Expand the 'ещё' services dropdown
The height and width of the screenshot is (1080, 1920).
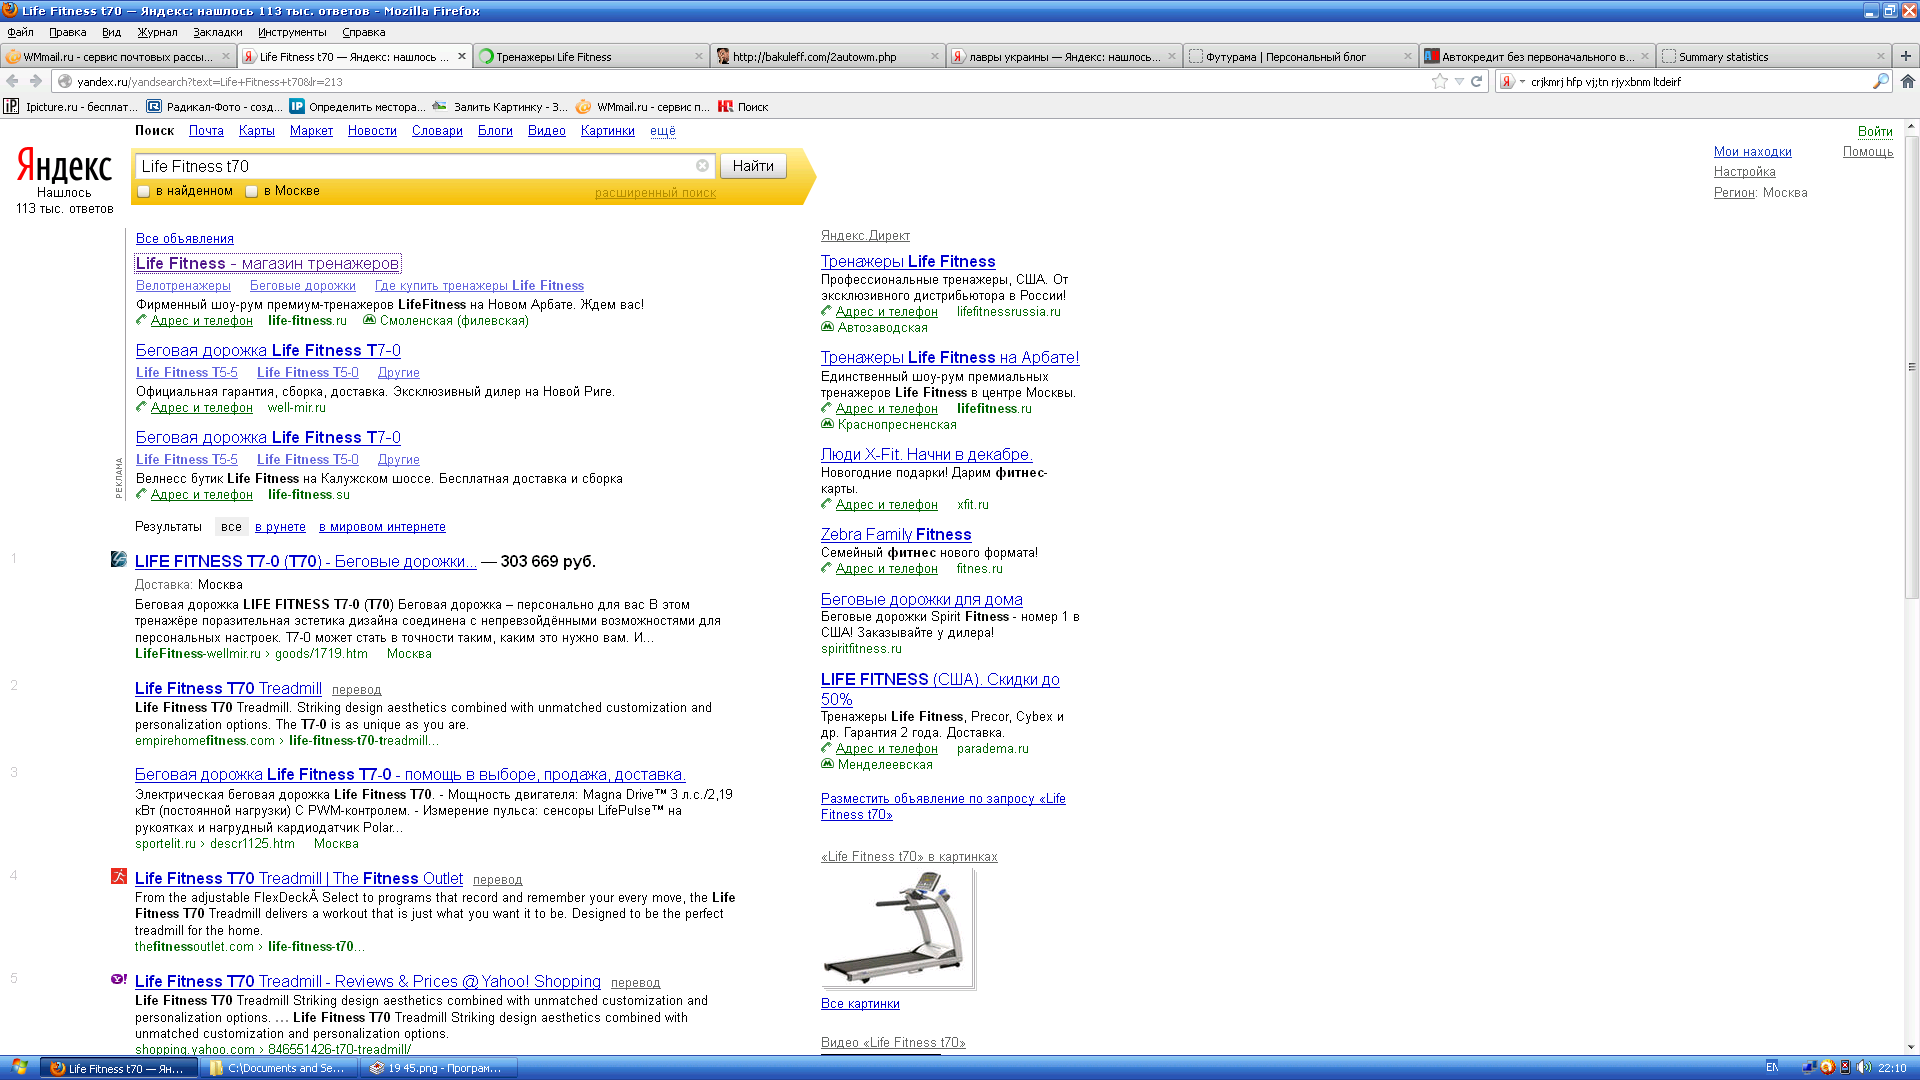click(x=663, y=131)
